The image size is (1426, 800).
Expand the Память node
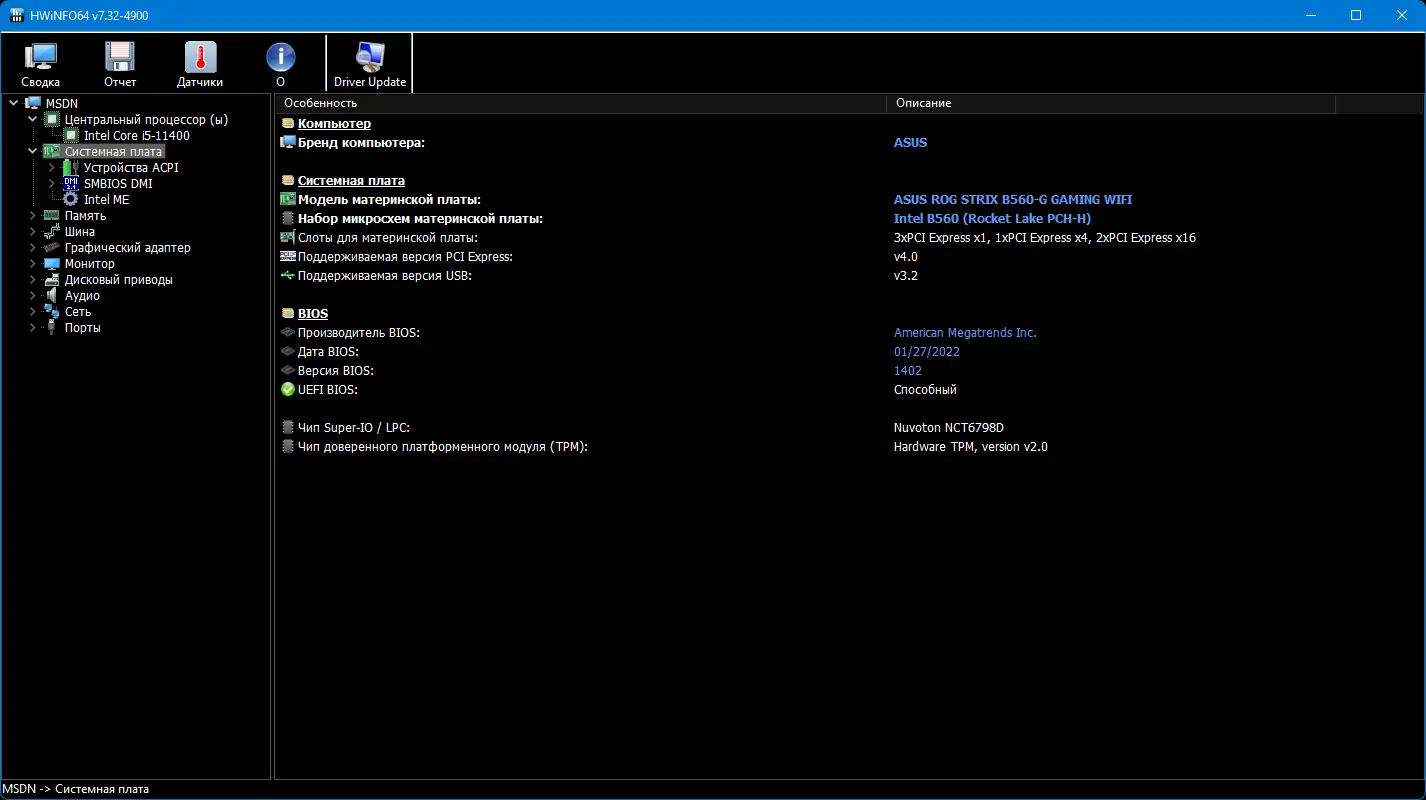(32, 215)
